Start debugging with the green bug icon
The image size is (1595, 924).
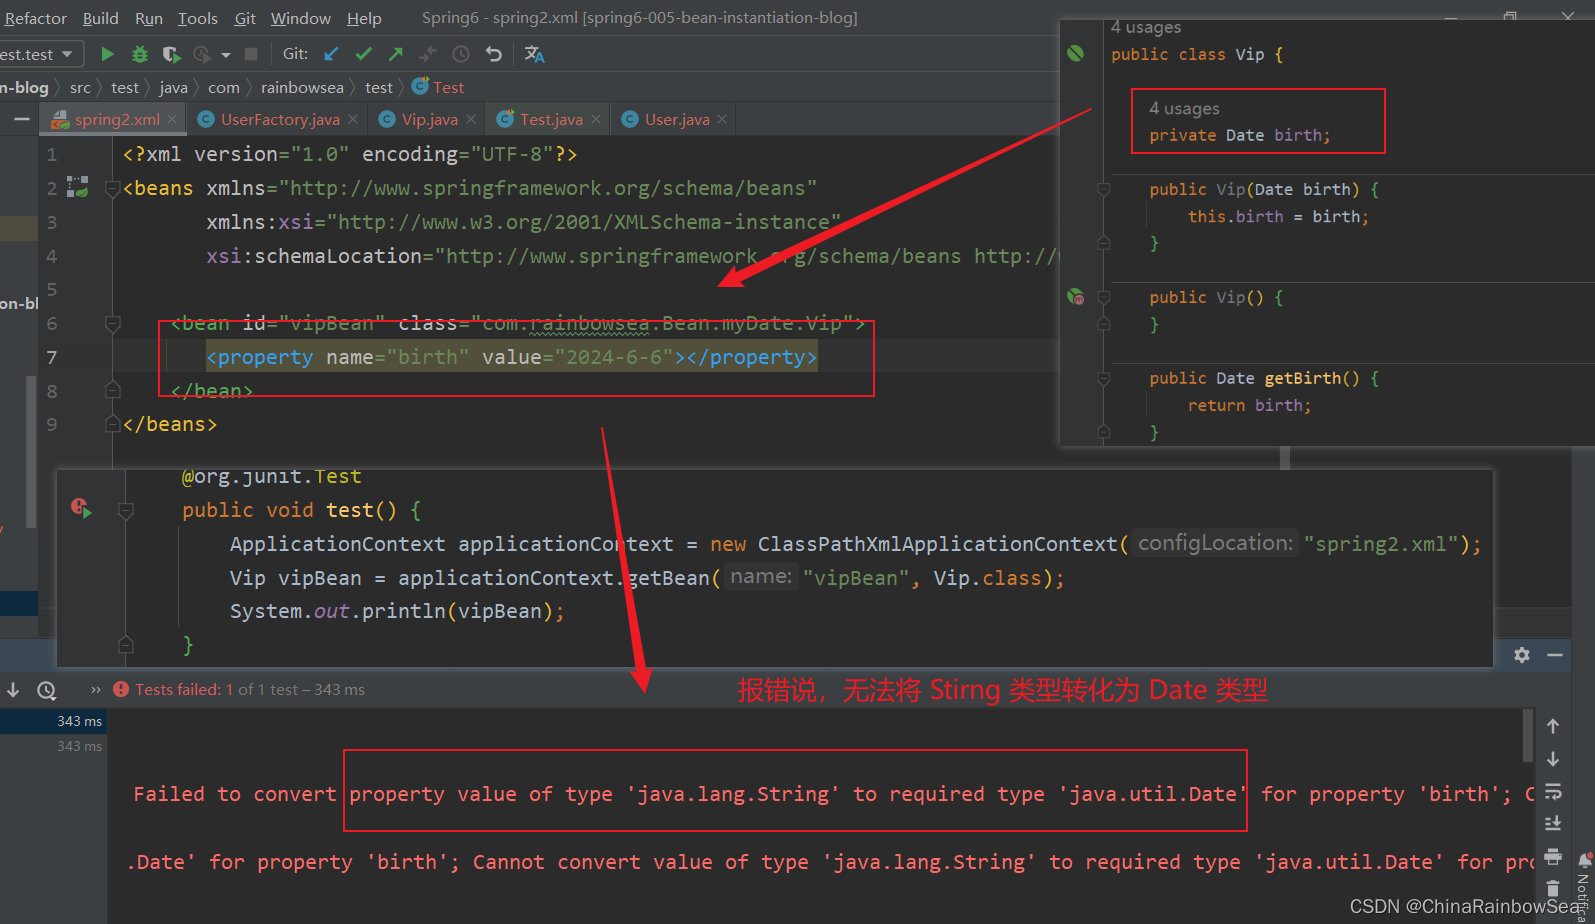click(x=140, y=54)
